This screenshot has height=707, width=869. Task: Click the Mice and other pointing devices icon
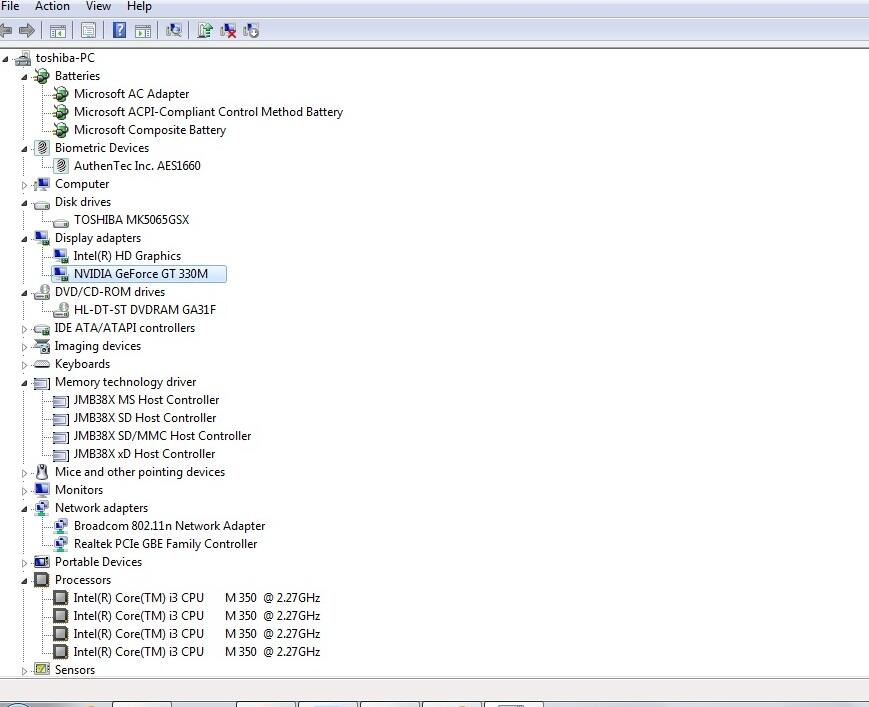pyautogui.click(x=42, y=472)
